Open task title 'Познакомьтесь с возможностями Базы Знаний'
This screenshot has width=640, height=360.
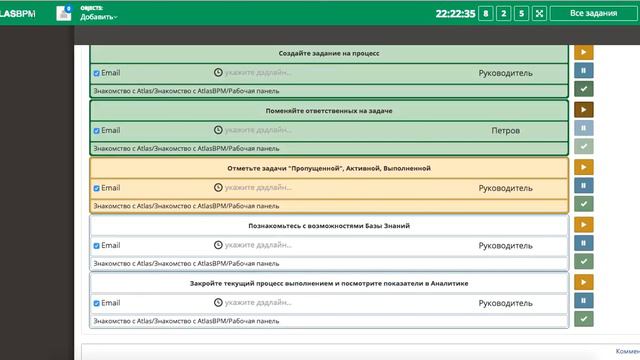[x=329, y=226]
